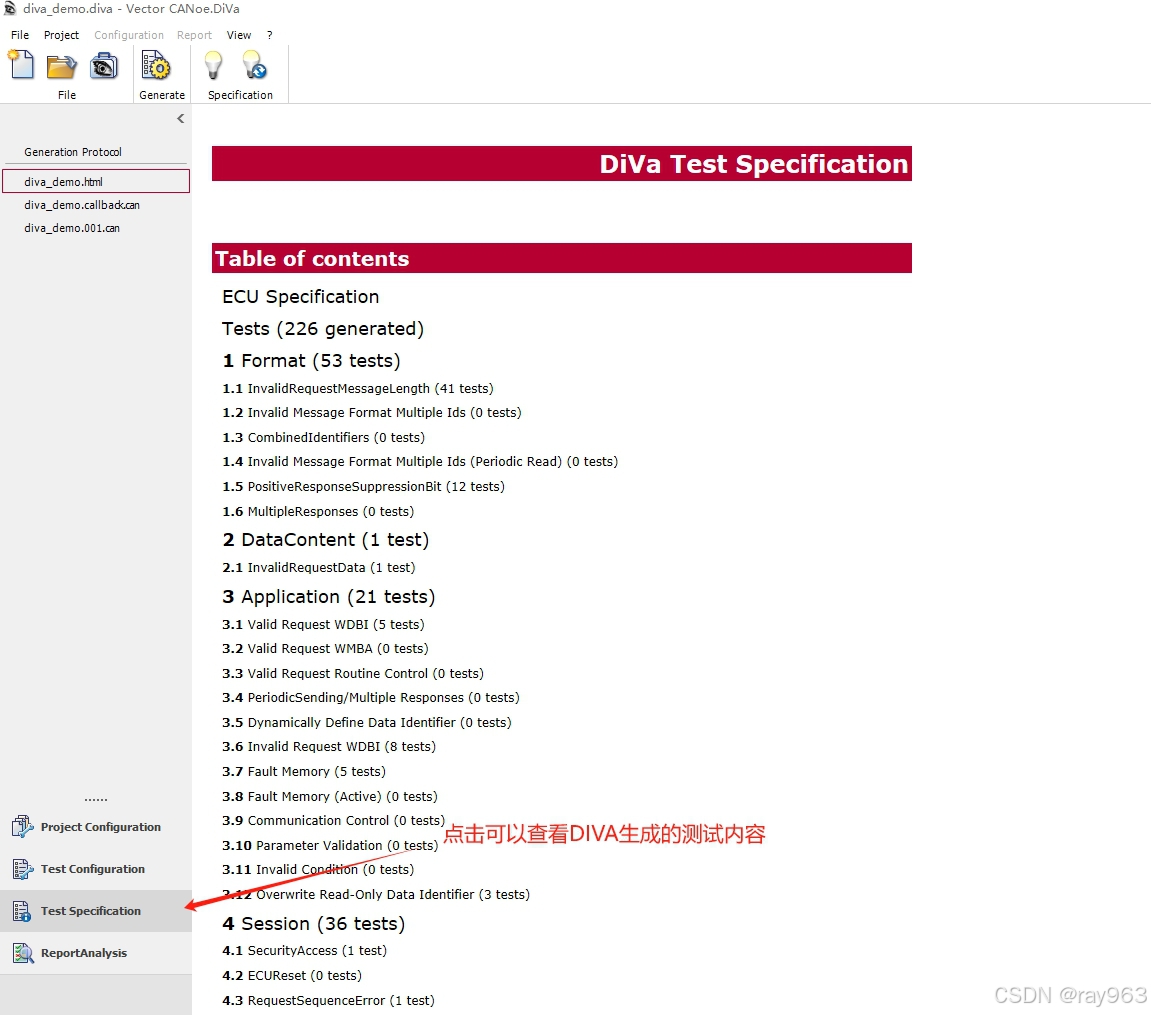Click the Generation Protocol header

click(x=73, y=152)
